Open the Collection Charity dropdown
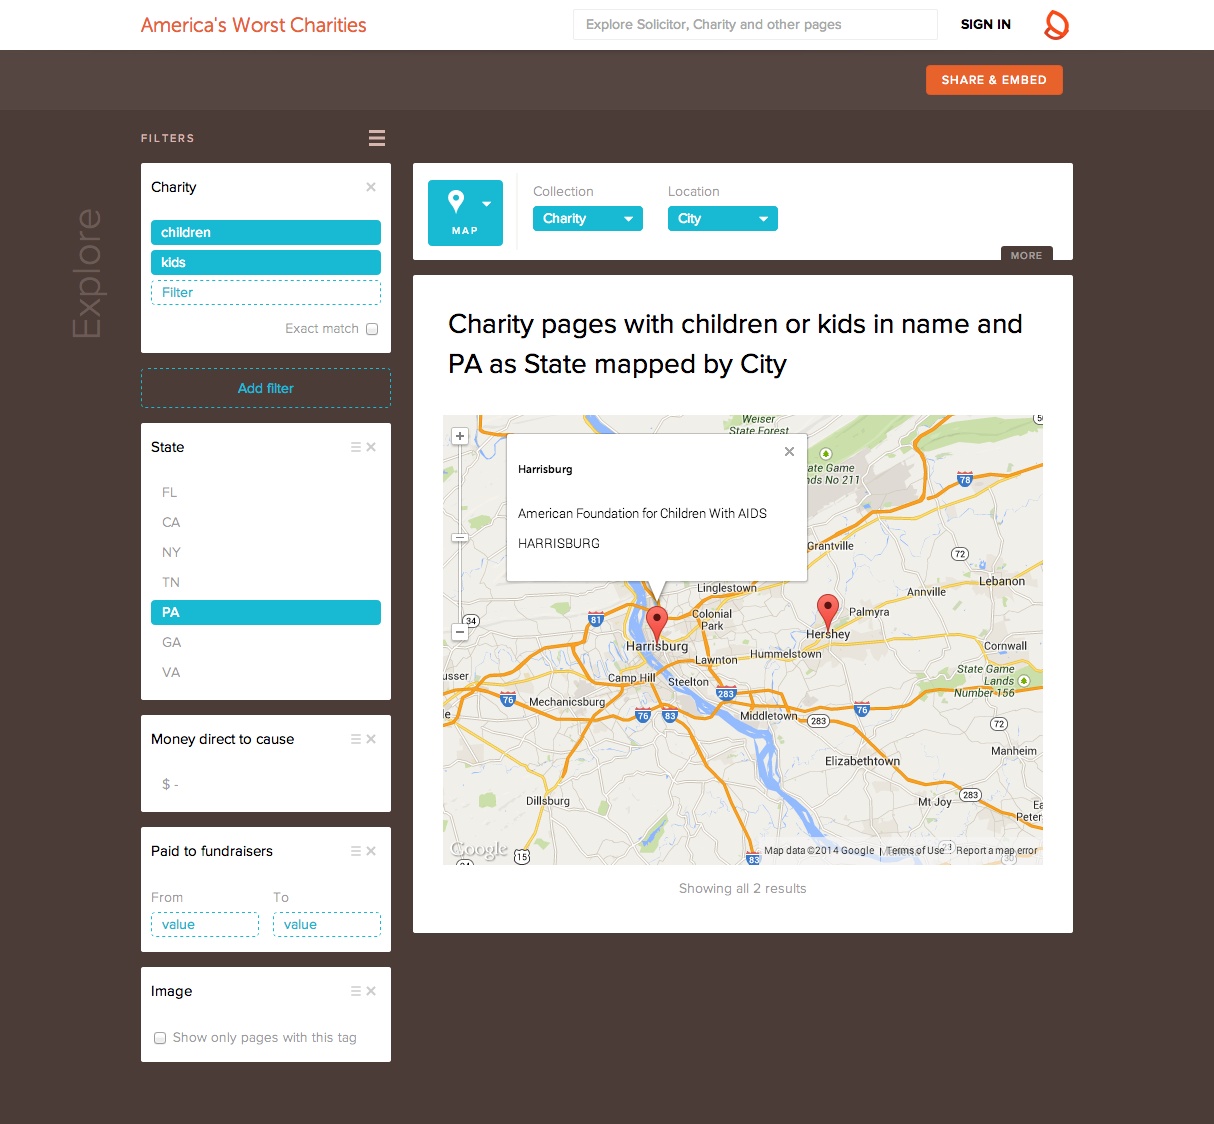Image resolution: width=1214 pixels, height=1124 pixels. [x=588, y=219]
